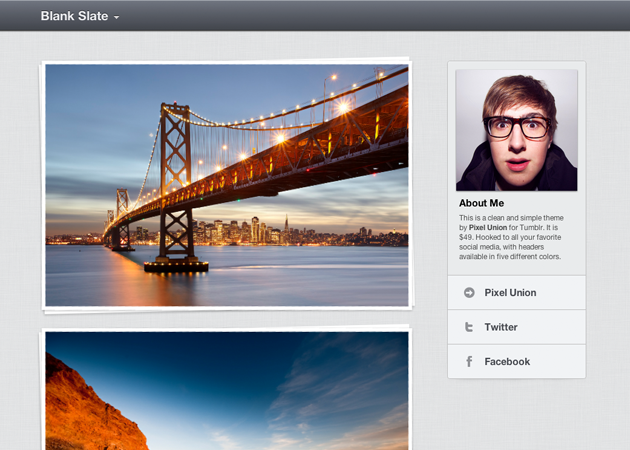This screenshot has width=630, height=450.
Task: Click the Facebook f icon
Action: pyautogui.click(x=469, y=362)
